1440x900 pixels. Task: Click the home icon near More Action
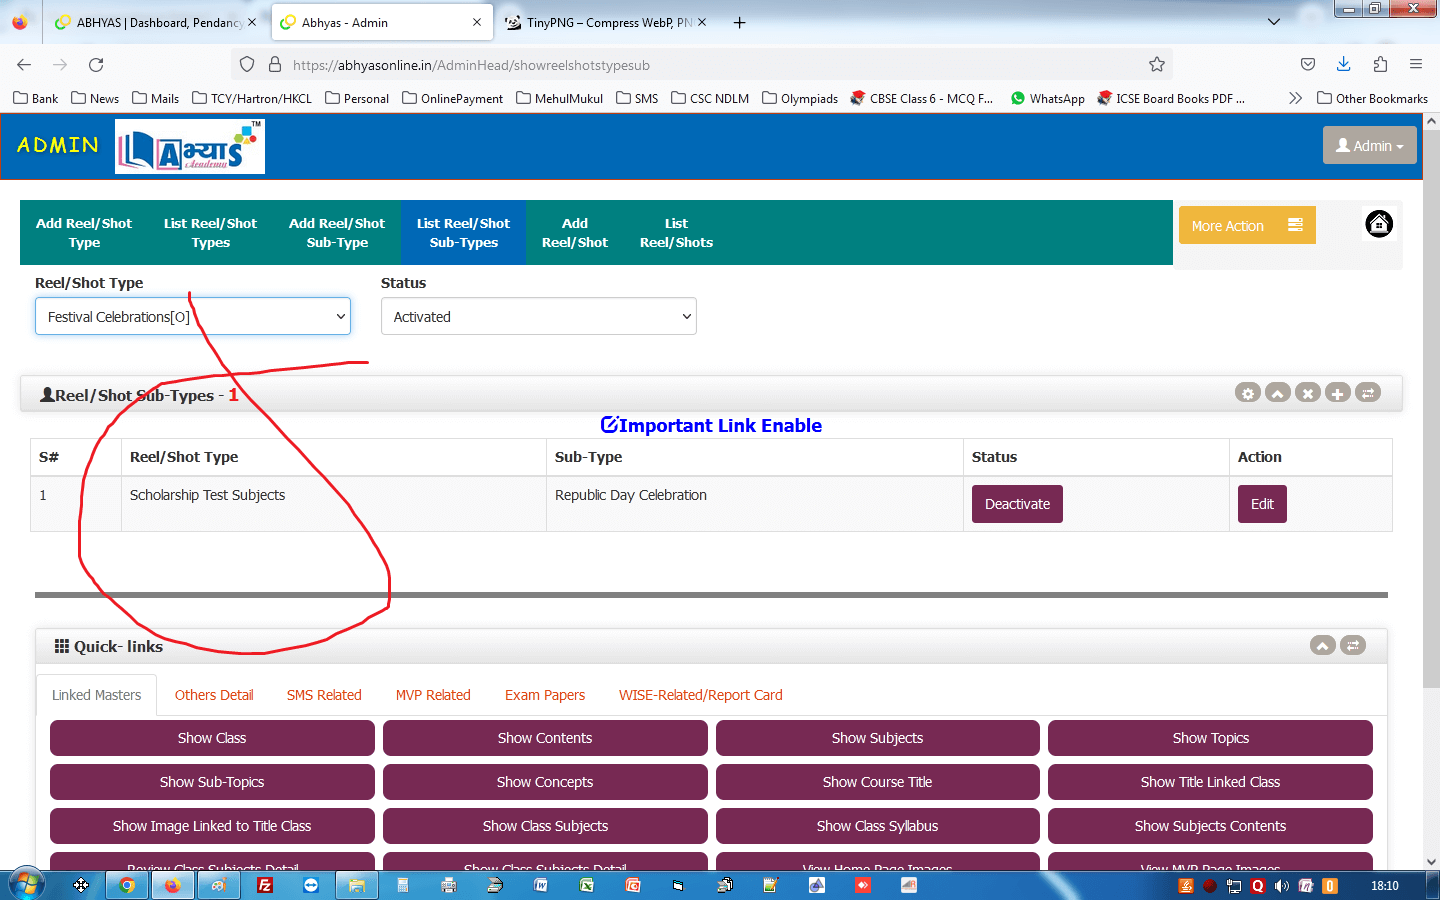[1379, 224]
